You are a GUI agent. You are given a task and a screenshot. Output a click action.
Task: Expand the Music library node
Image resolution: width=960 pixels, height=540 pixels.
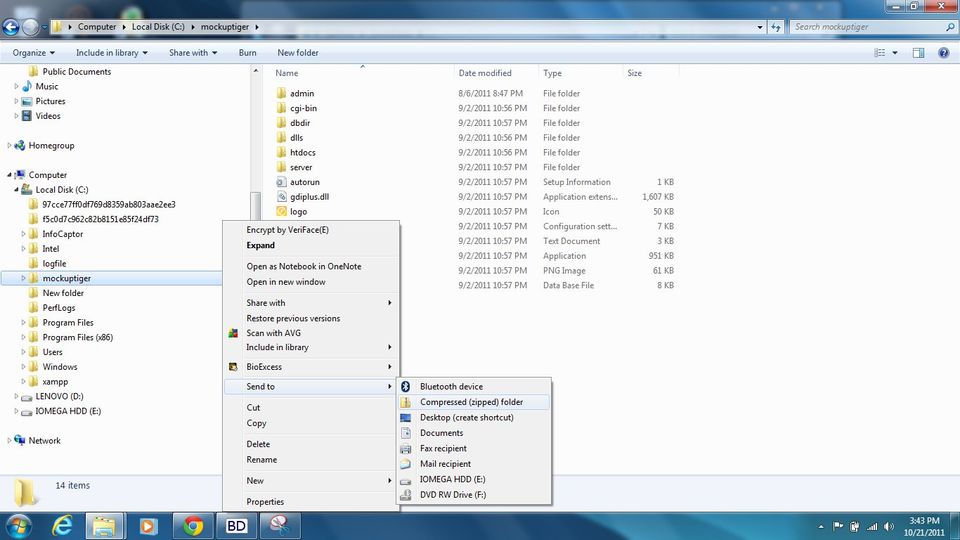[x=17, y=86]
